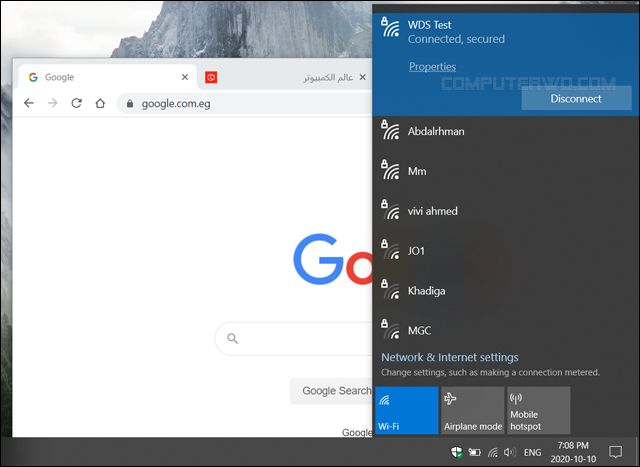
Task: Select the vivi ahmed Wi-Fi network
Action: (x=506, y=211)
